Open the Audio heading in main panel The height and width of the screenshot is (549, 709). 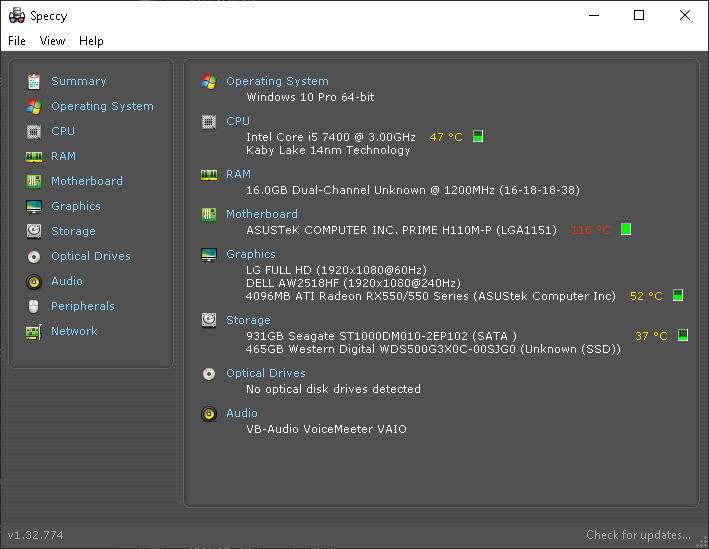click(x=242, y=413)
